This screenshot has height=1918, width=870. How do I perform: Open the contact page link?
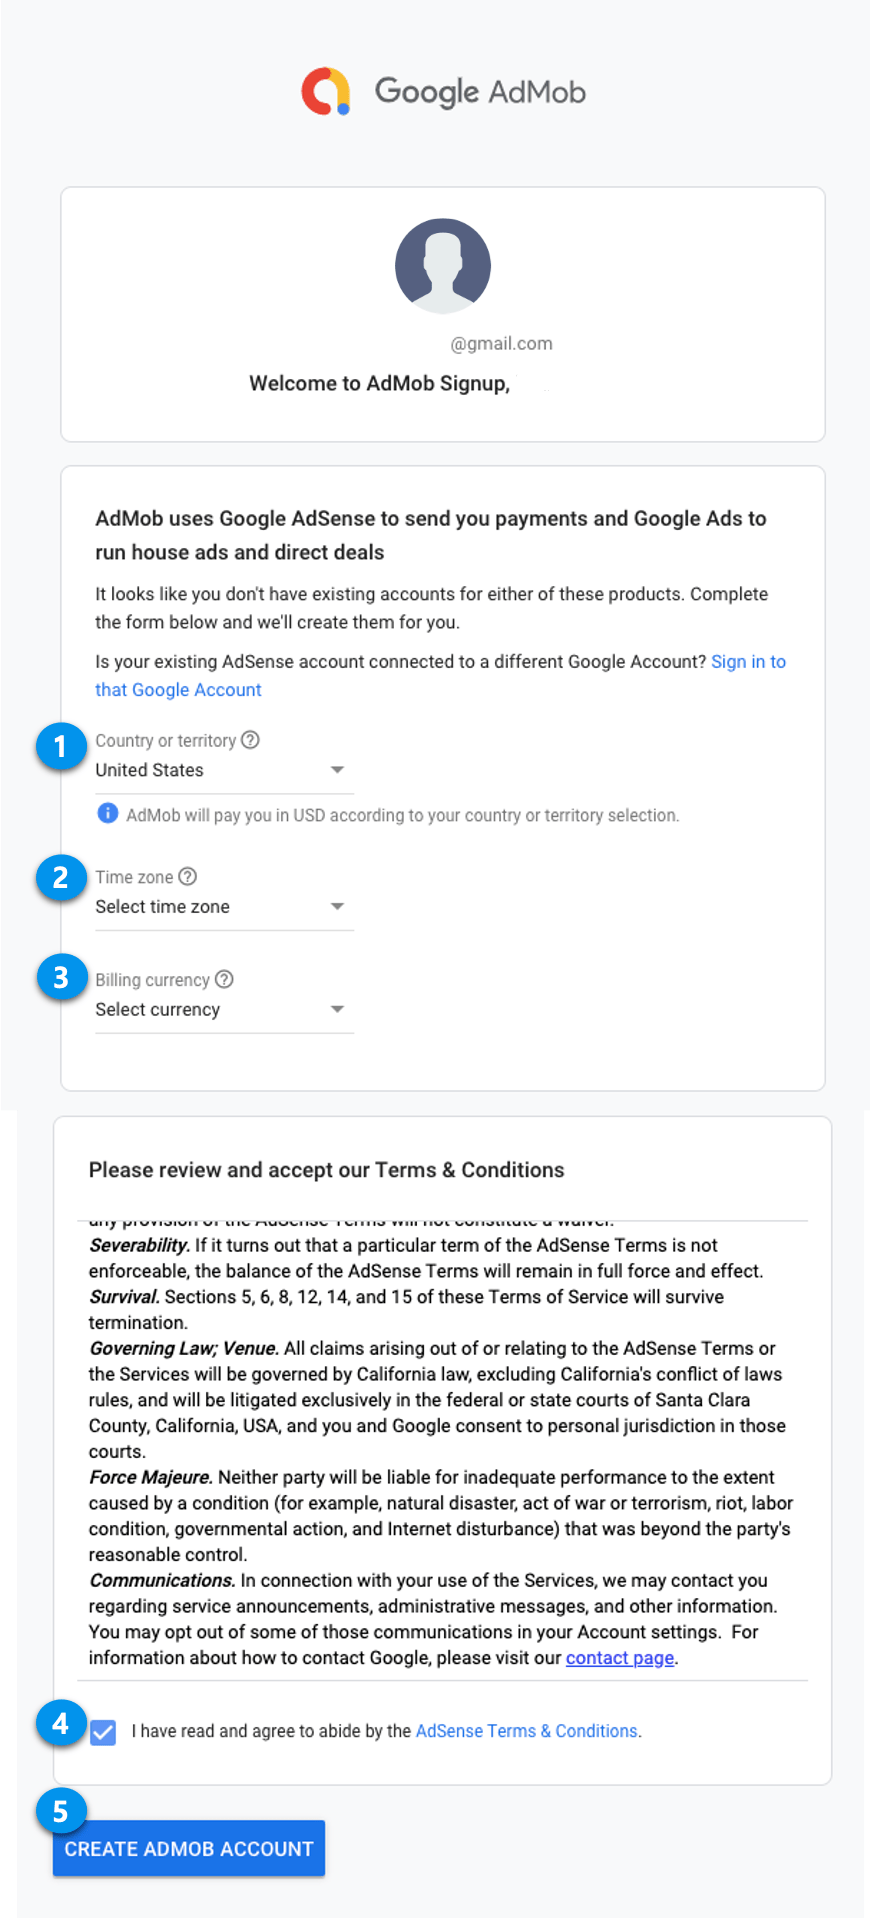[x=620, y=1658]
